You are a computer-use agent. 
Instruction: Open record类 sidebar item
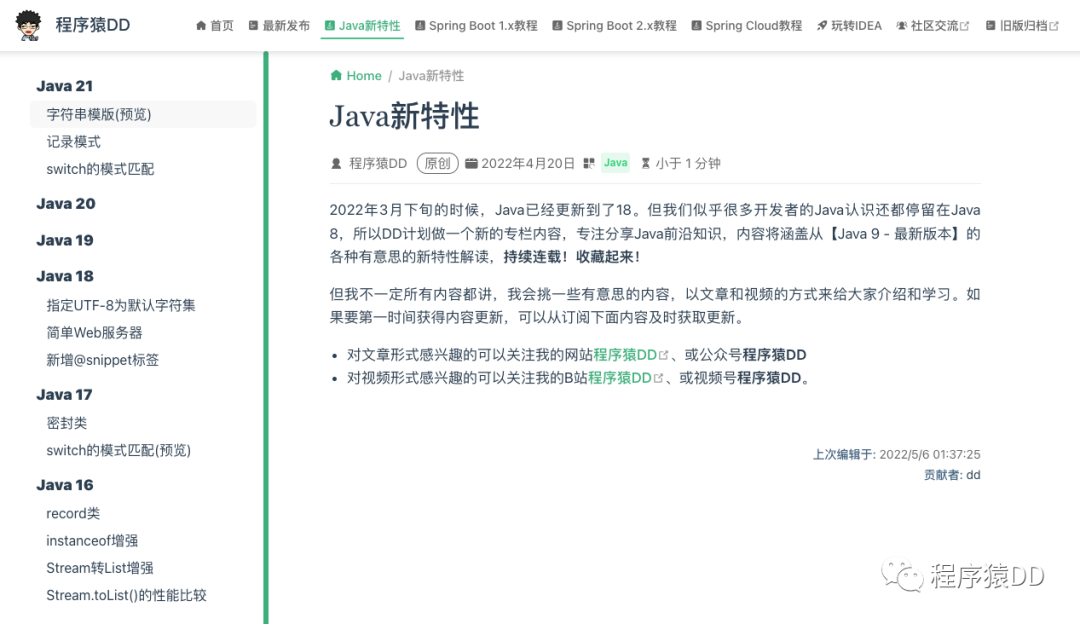click(73, 514)
